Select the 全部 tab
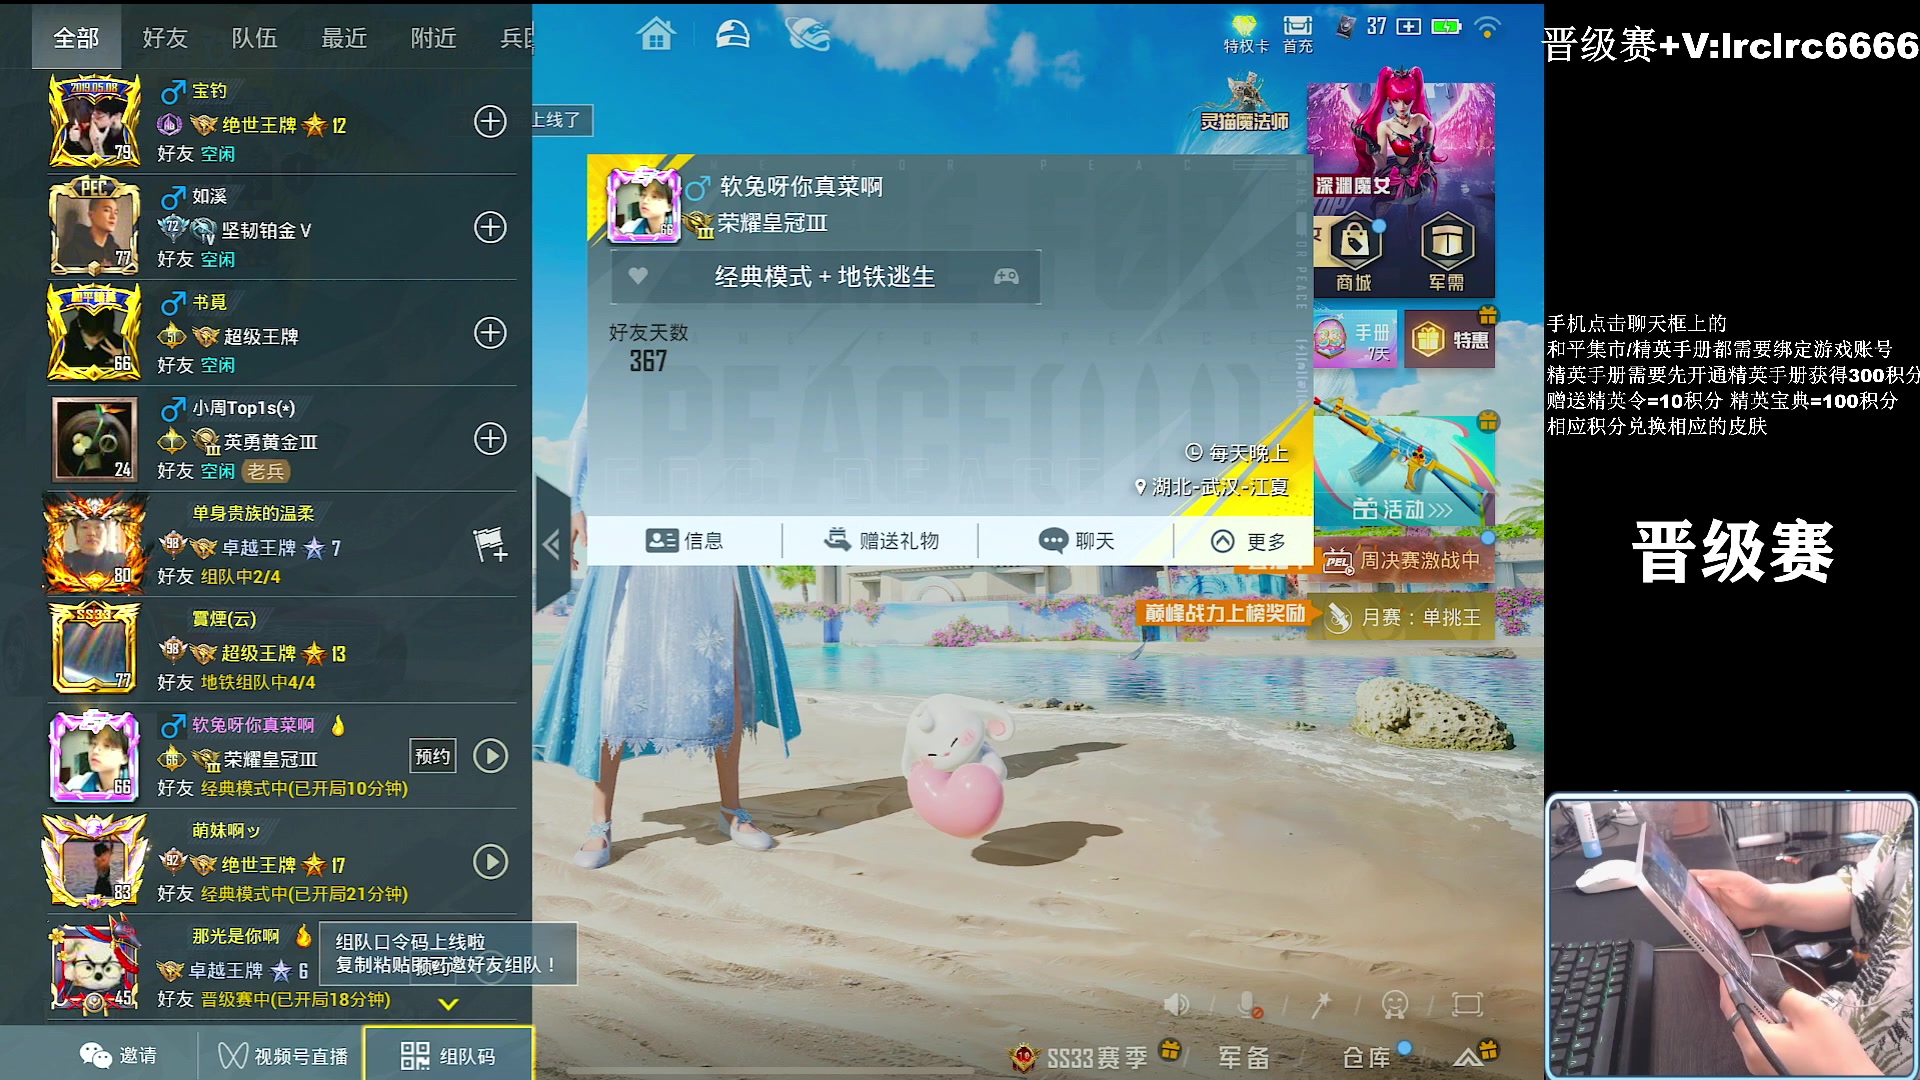This screenshot has height=1080, width=1920. [x=76, y=38]
